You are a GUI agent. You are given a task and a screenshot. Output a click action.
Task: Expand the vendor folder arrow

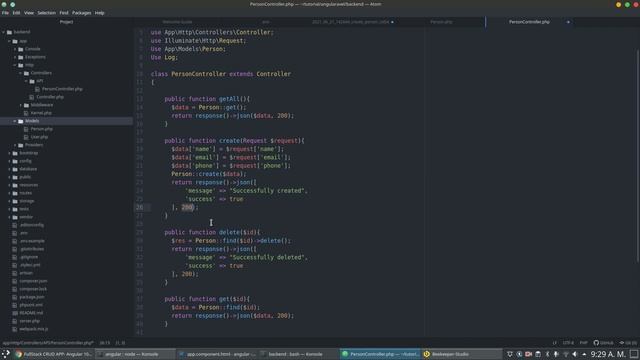9,217
